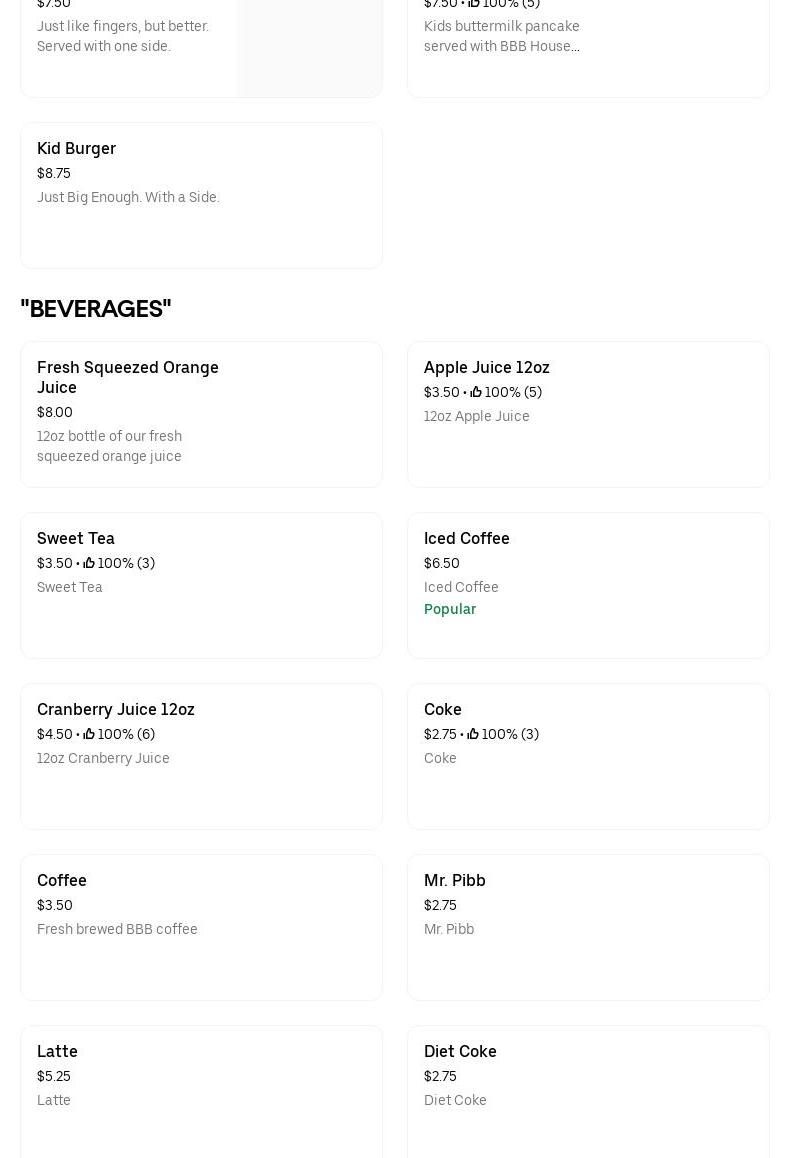
Task: Open the Apple Juice 12oz item title
Action: [x=486, y=367]
